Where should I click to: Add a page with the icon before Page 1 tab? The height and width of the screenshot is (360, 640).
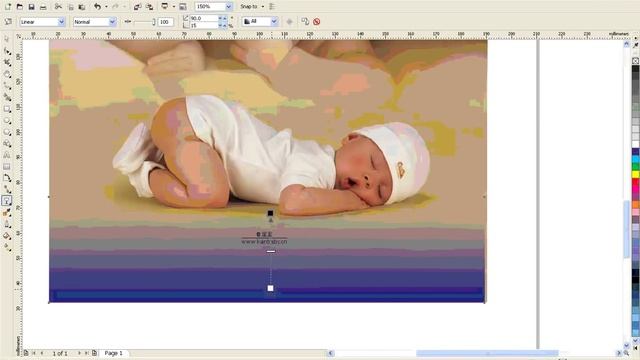[x=94, y=353]
